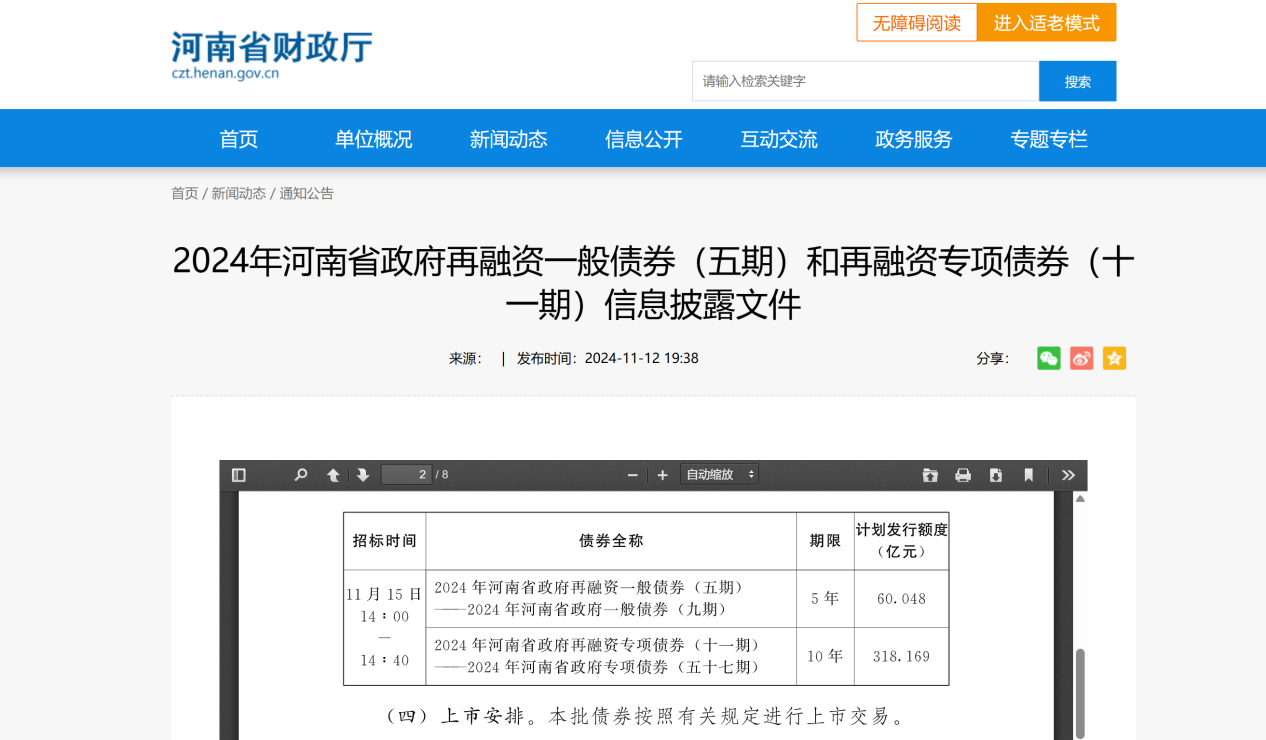
Task: Click the 搜索 search button
Action: (1077, 81)
